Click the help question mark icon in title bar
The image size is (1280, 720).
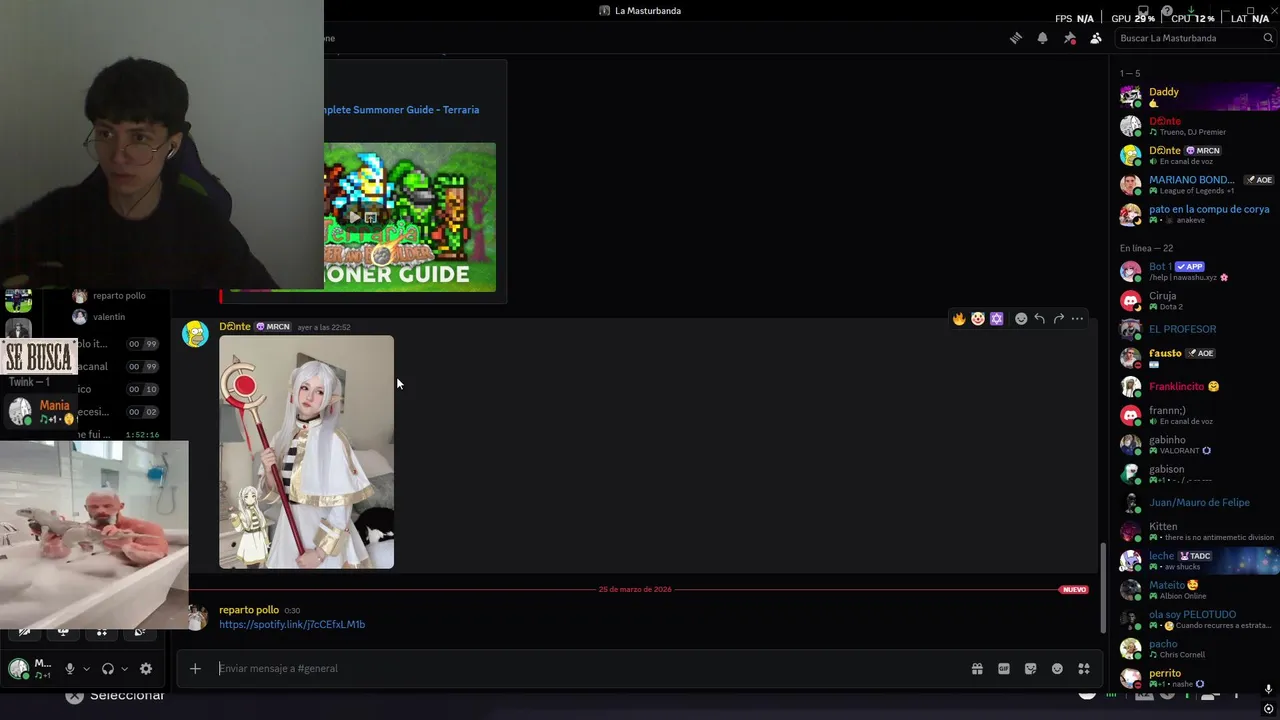coord(1167,11)
